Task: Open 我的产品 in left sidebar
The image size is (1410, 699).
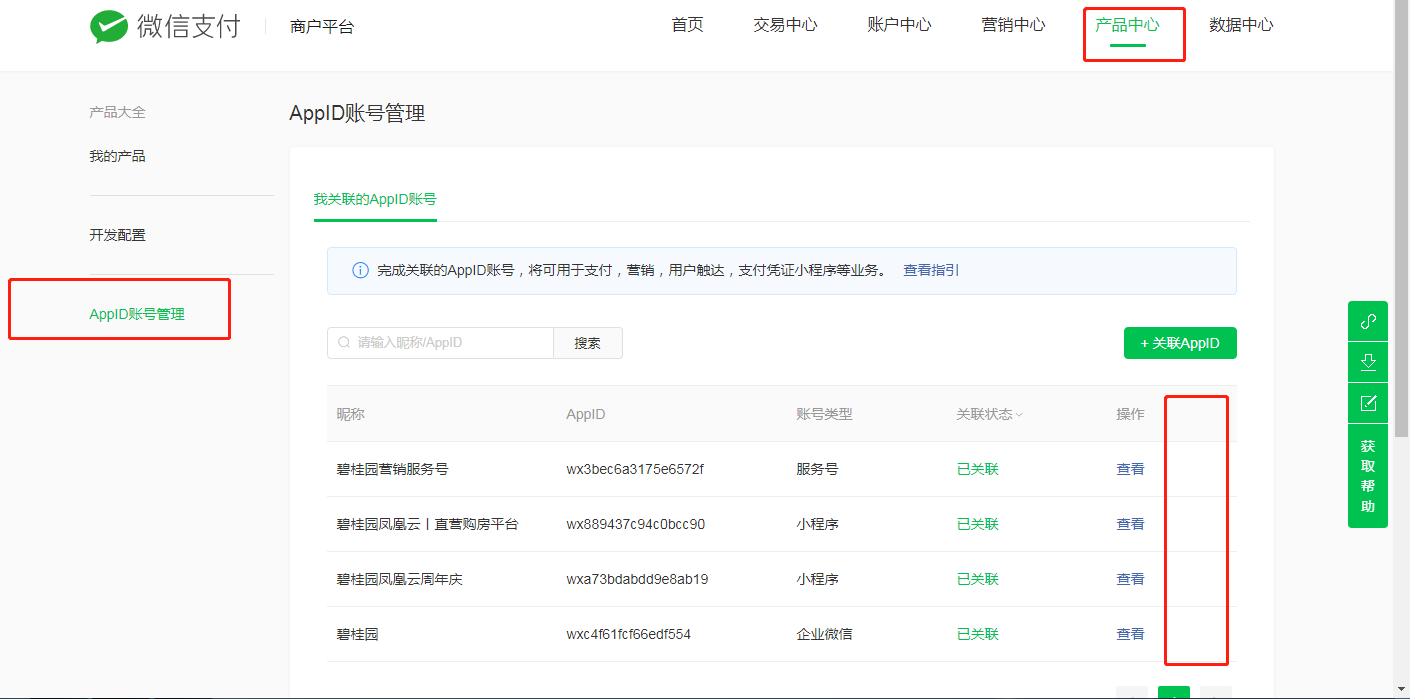Action: point(117,156)
